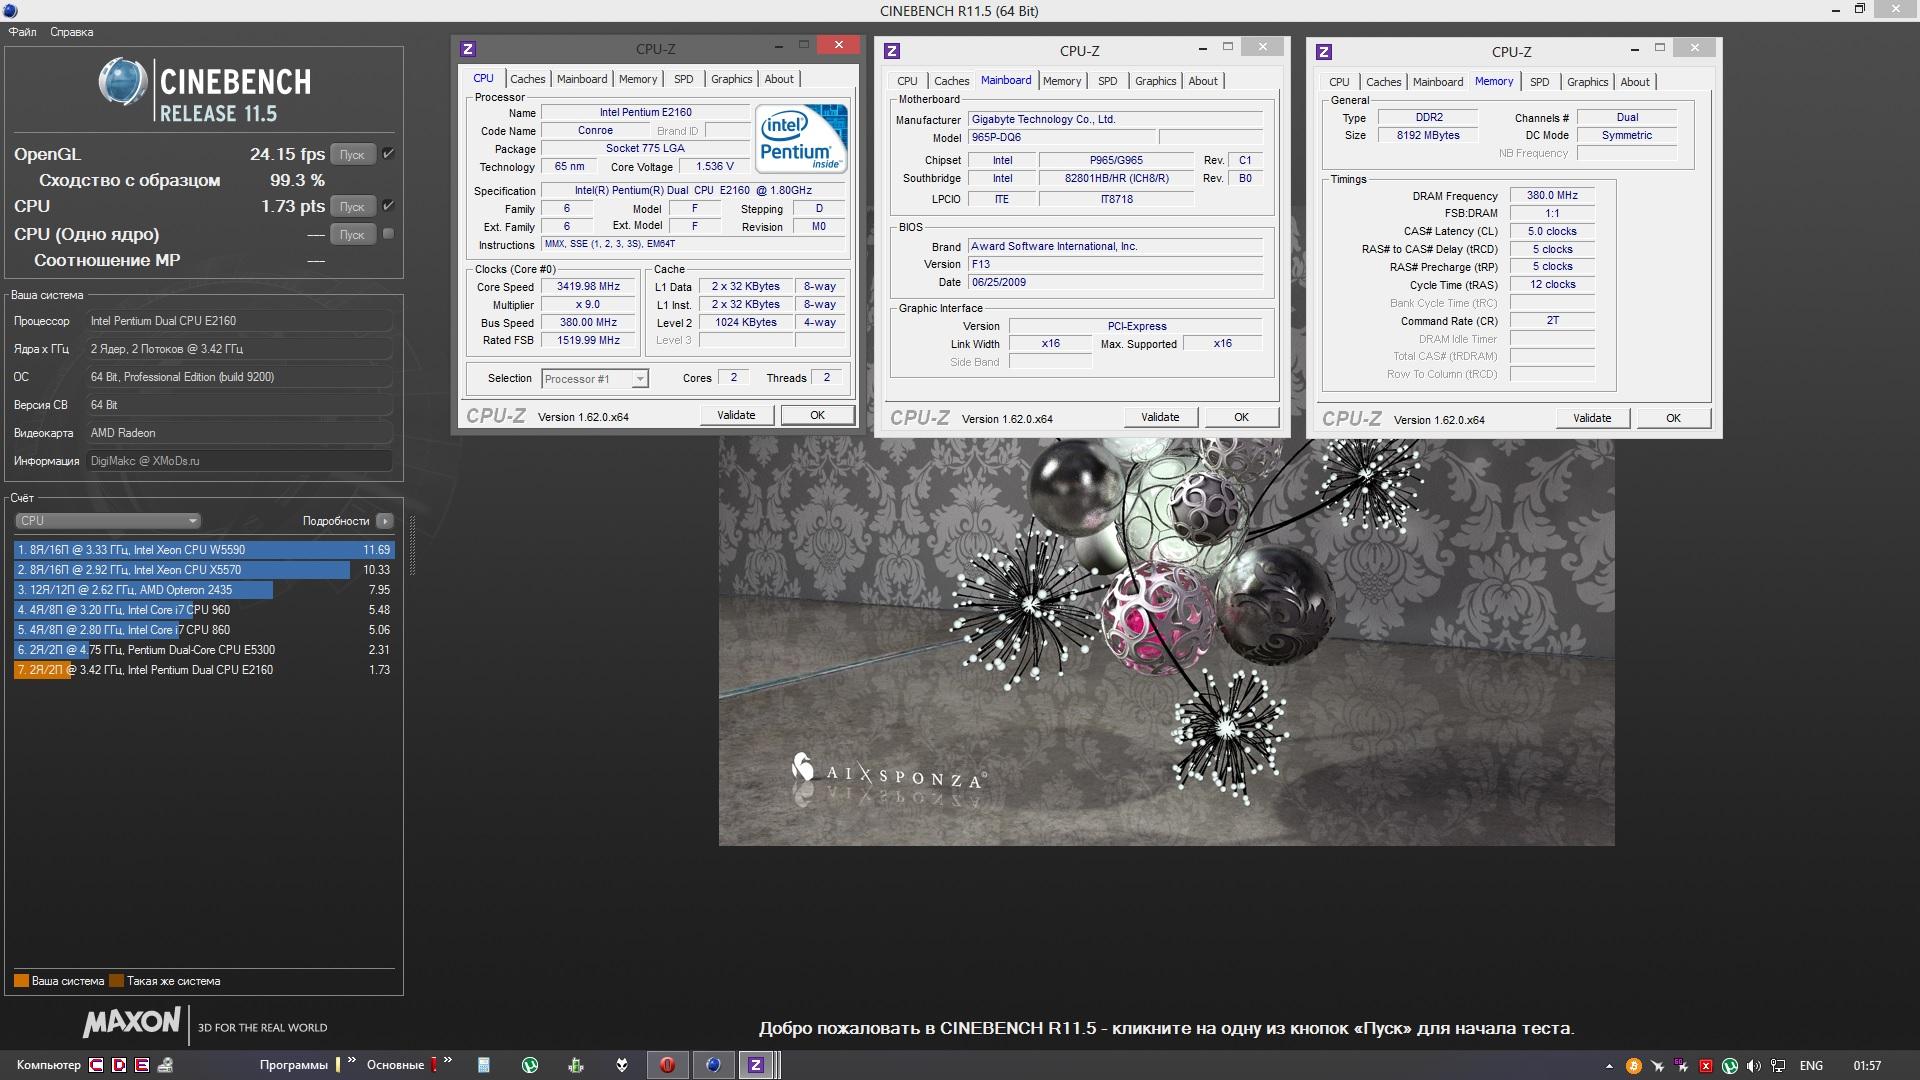This screenshot has height=1080, width=1920.
Task: Switch to Opera browser in taskbar
Action: (667, 1065)
